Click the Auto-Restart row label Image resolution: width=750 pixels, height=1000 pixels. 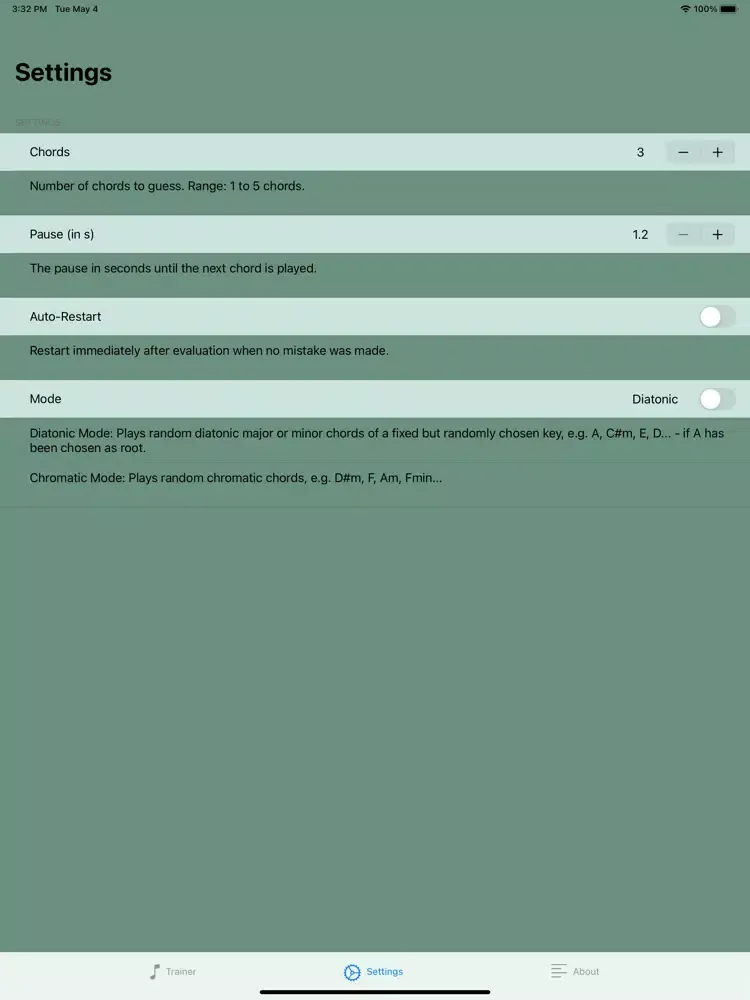65,316
